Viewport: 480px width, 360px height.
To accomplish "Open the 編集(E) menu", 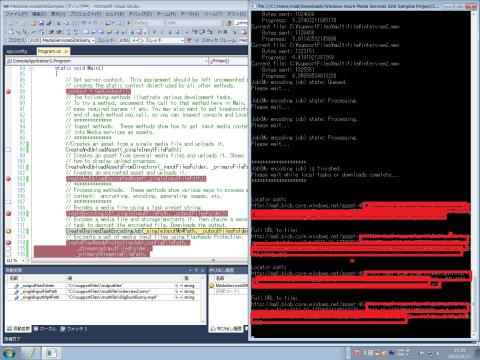I will pyautogui.click(x=39, y=14).
